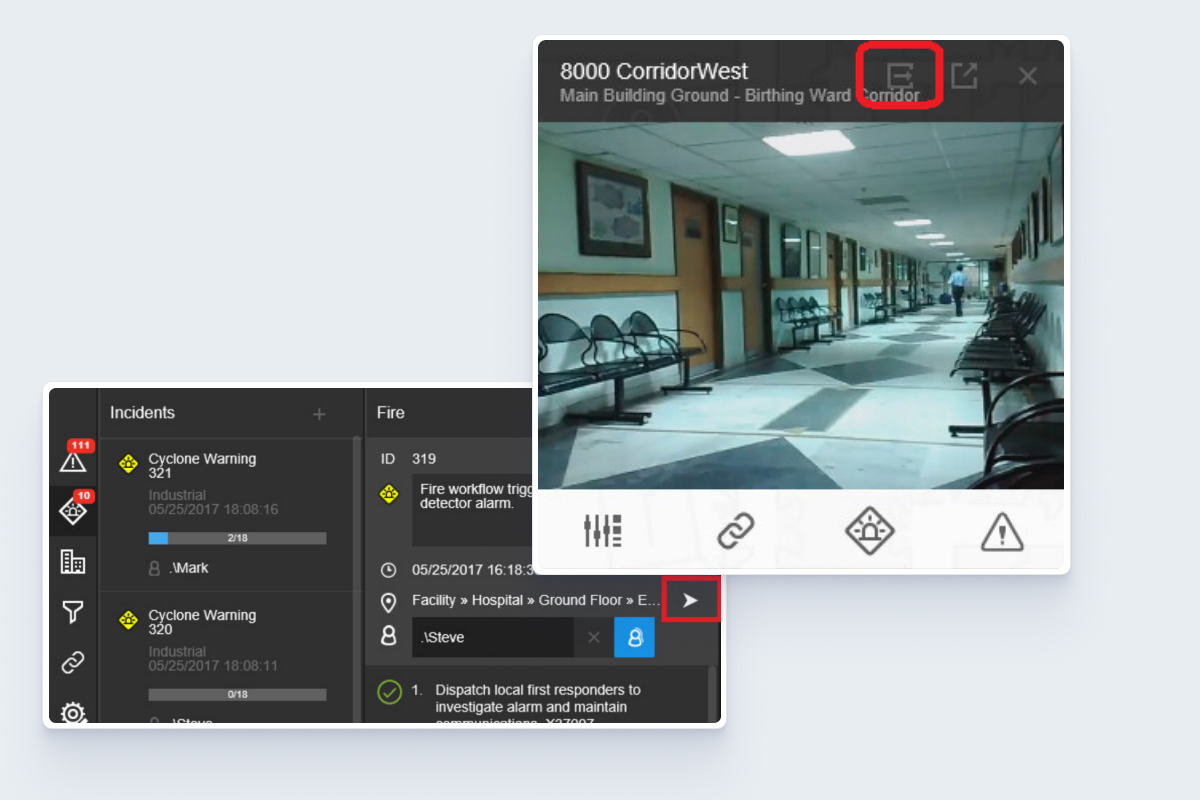Click the Facility » Hospital » Ground Floor location

coord(536,601)
